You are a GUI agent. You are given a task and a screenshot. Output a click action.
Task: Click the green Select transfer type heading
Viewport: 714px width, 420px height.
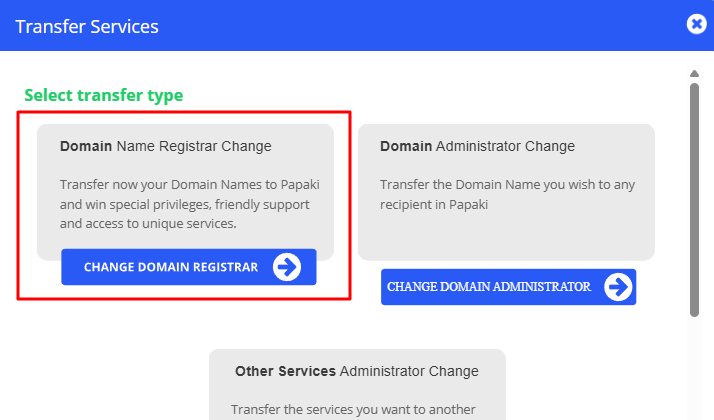point(104,96)
